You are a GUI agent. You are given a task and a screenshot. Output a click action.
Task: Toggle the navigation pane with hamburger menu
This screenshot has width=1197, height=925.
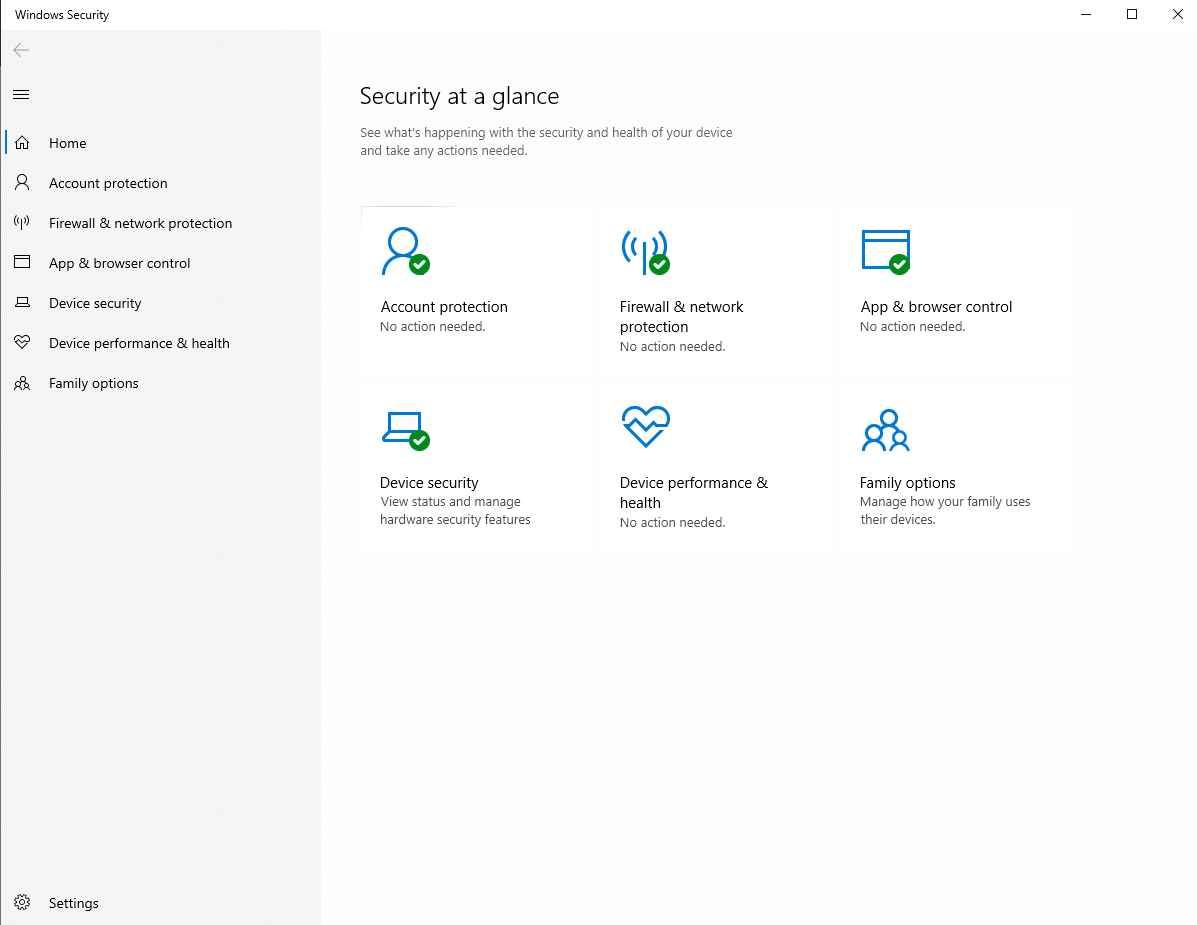(x=21, y=94)
